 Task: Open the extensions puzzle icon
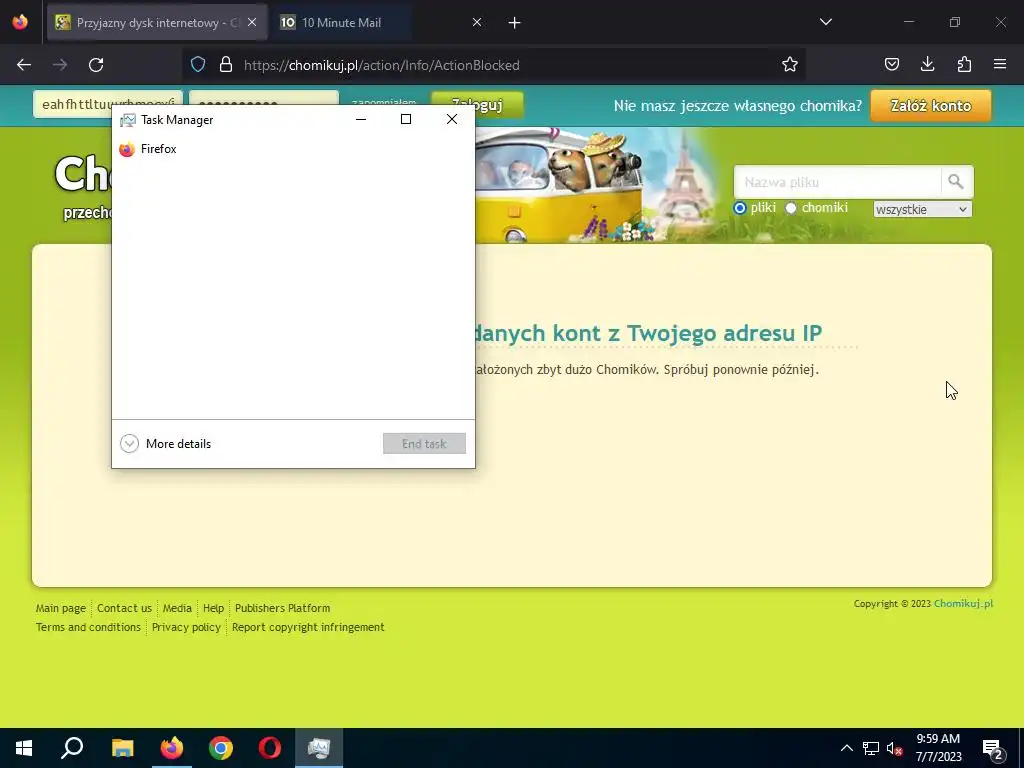(x=964, y=65)
